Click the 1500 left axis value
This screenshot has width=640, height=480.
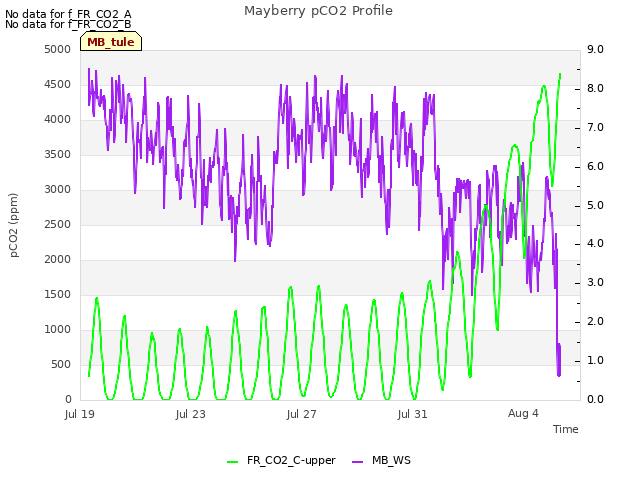(58, 295)
